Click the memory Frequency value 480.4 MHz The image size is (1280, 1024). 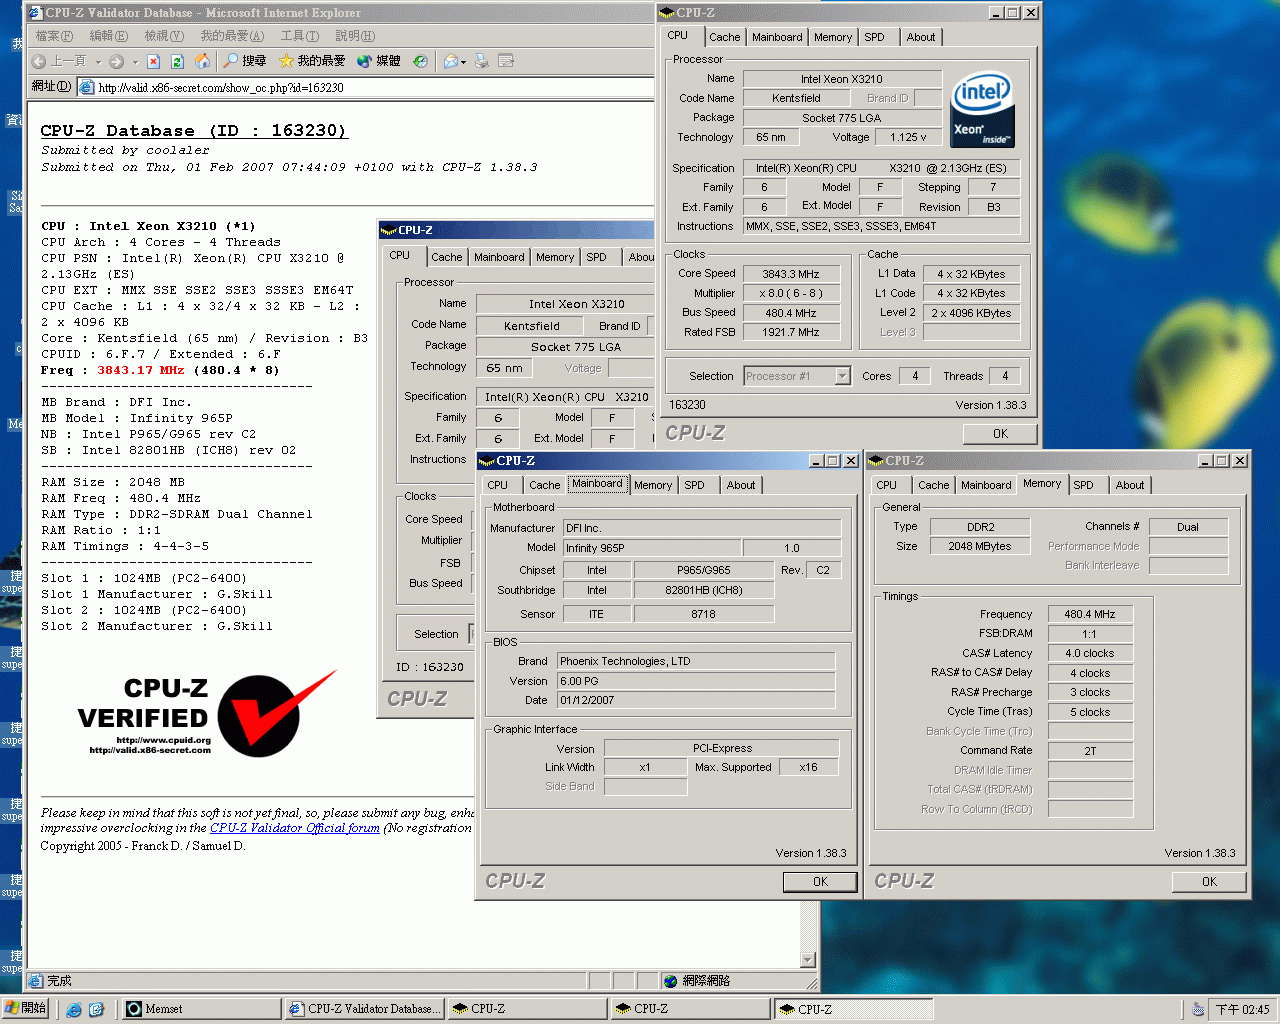pos(1090,614)
